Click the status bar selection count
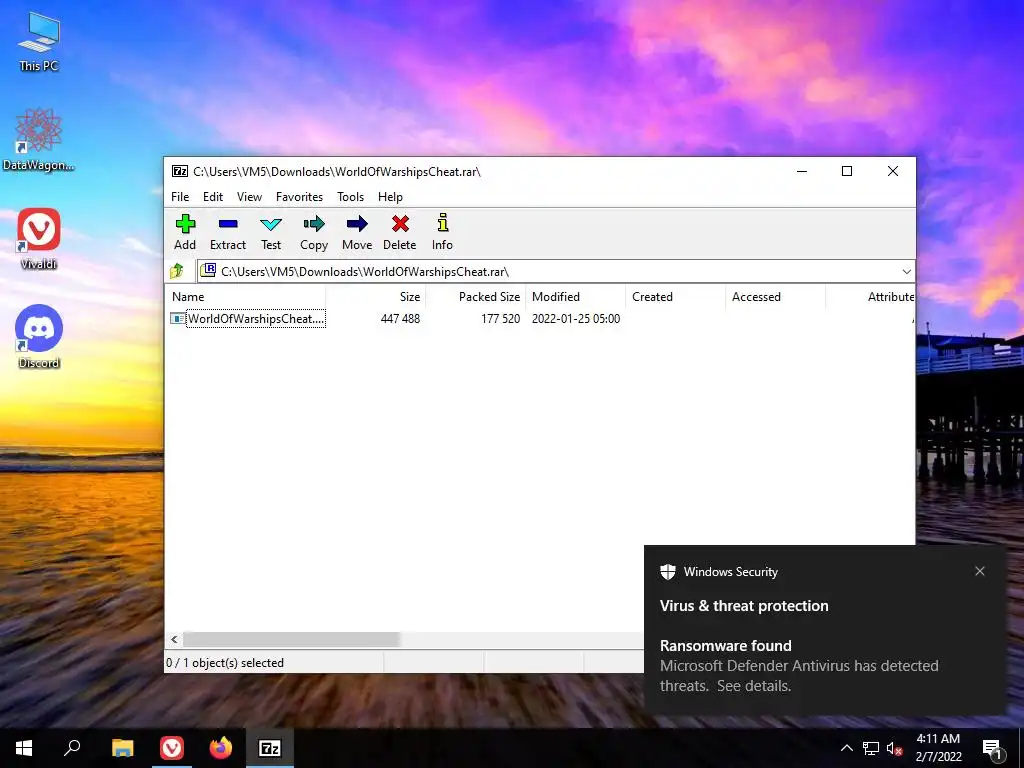 coord(225,663)
